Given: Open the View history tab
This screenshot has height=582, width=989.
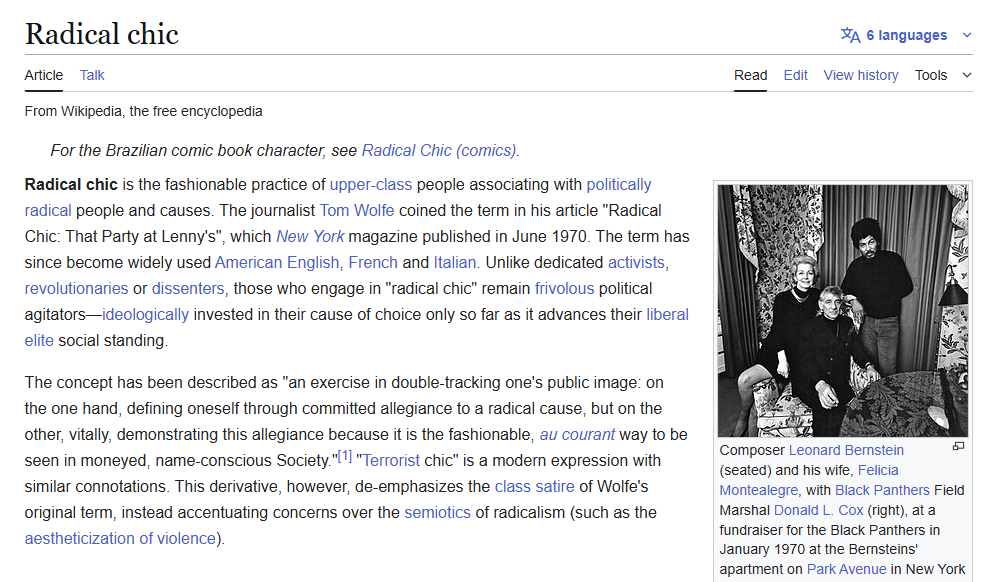Looking at the screenshot, I should pos(860,75).
